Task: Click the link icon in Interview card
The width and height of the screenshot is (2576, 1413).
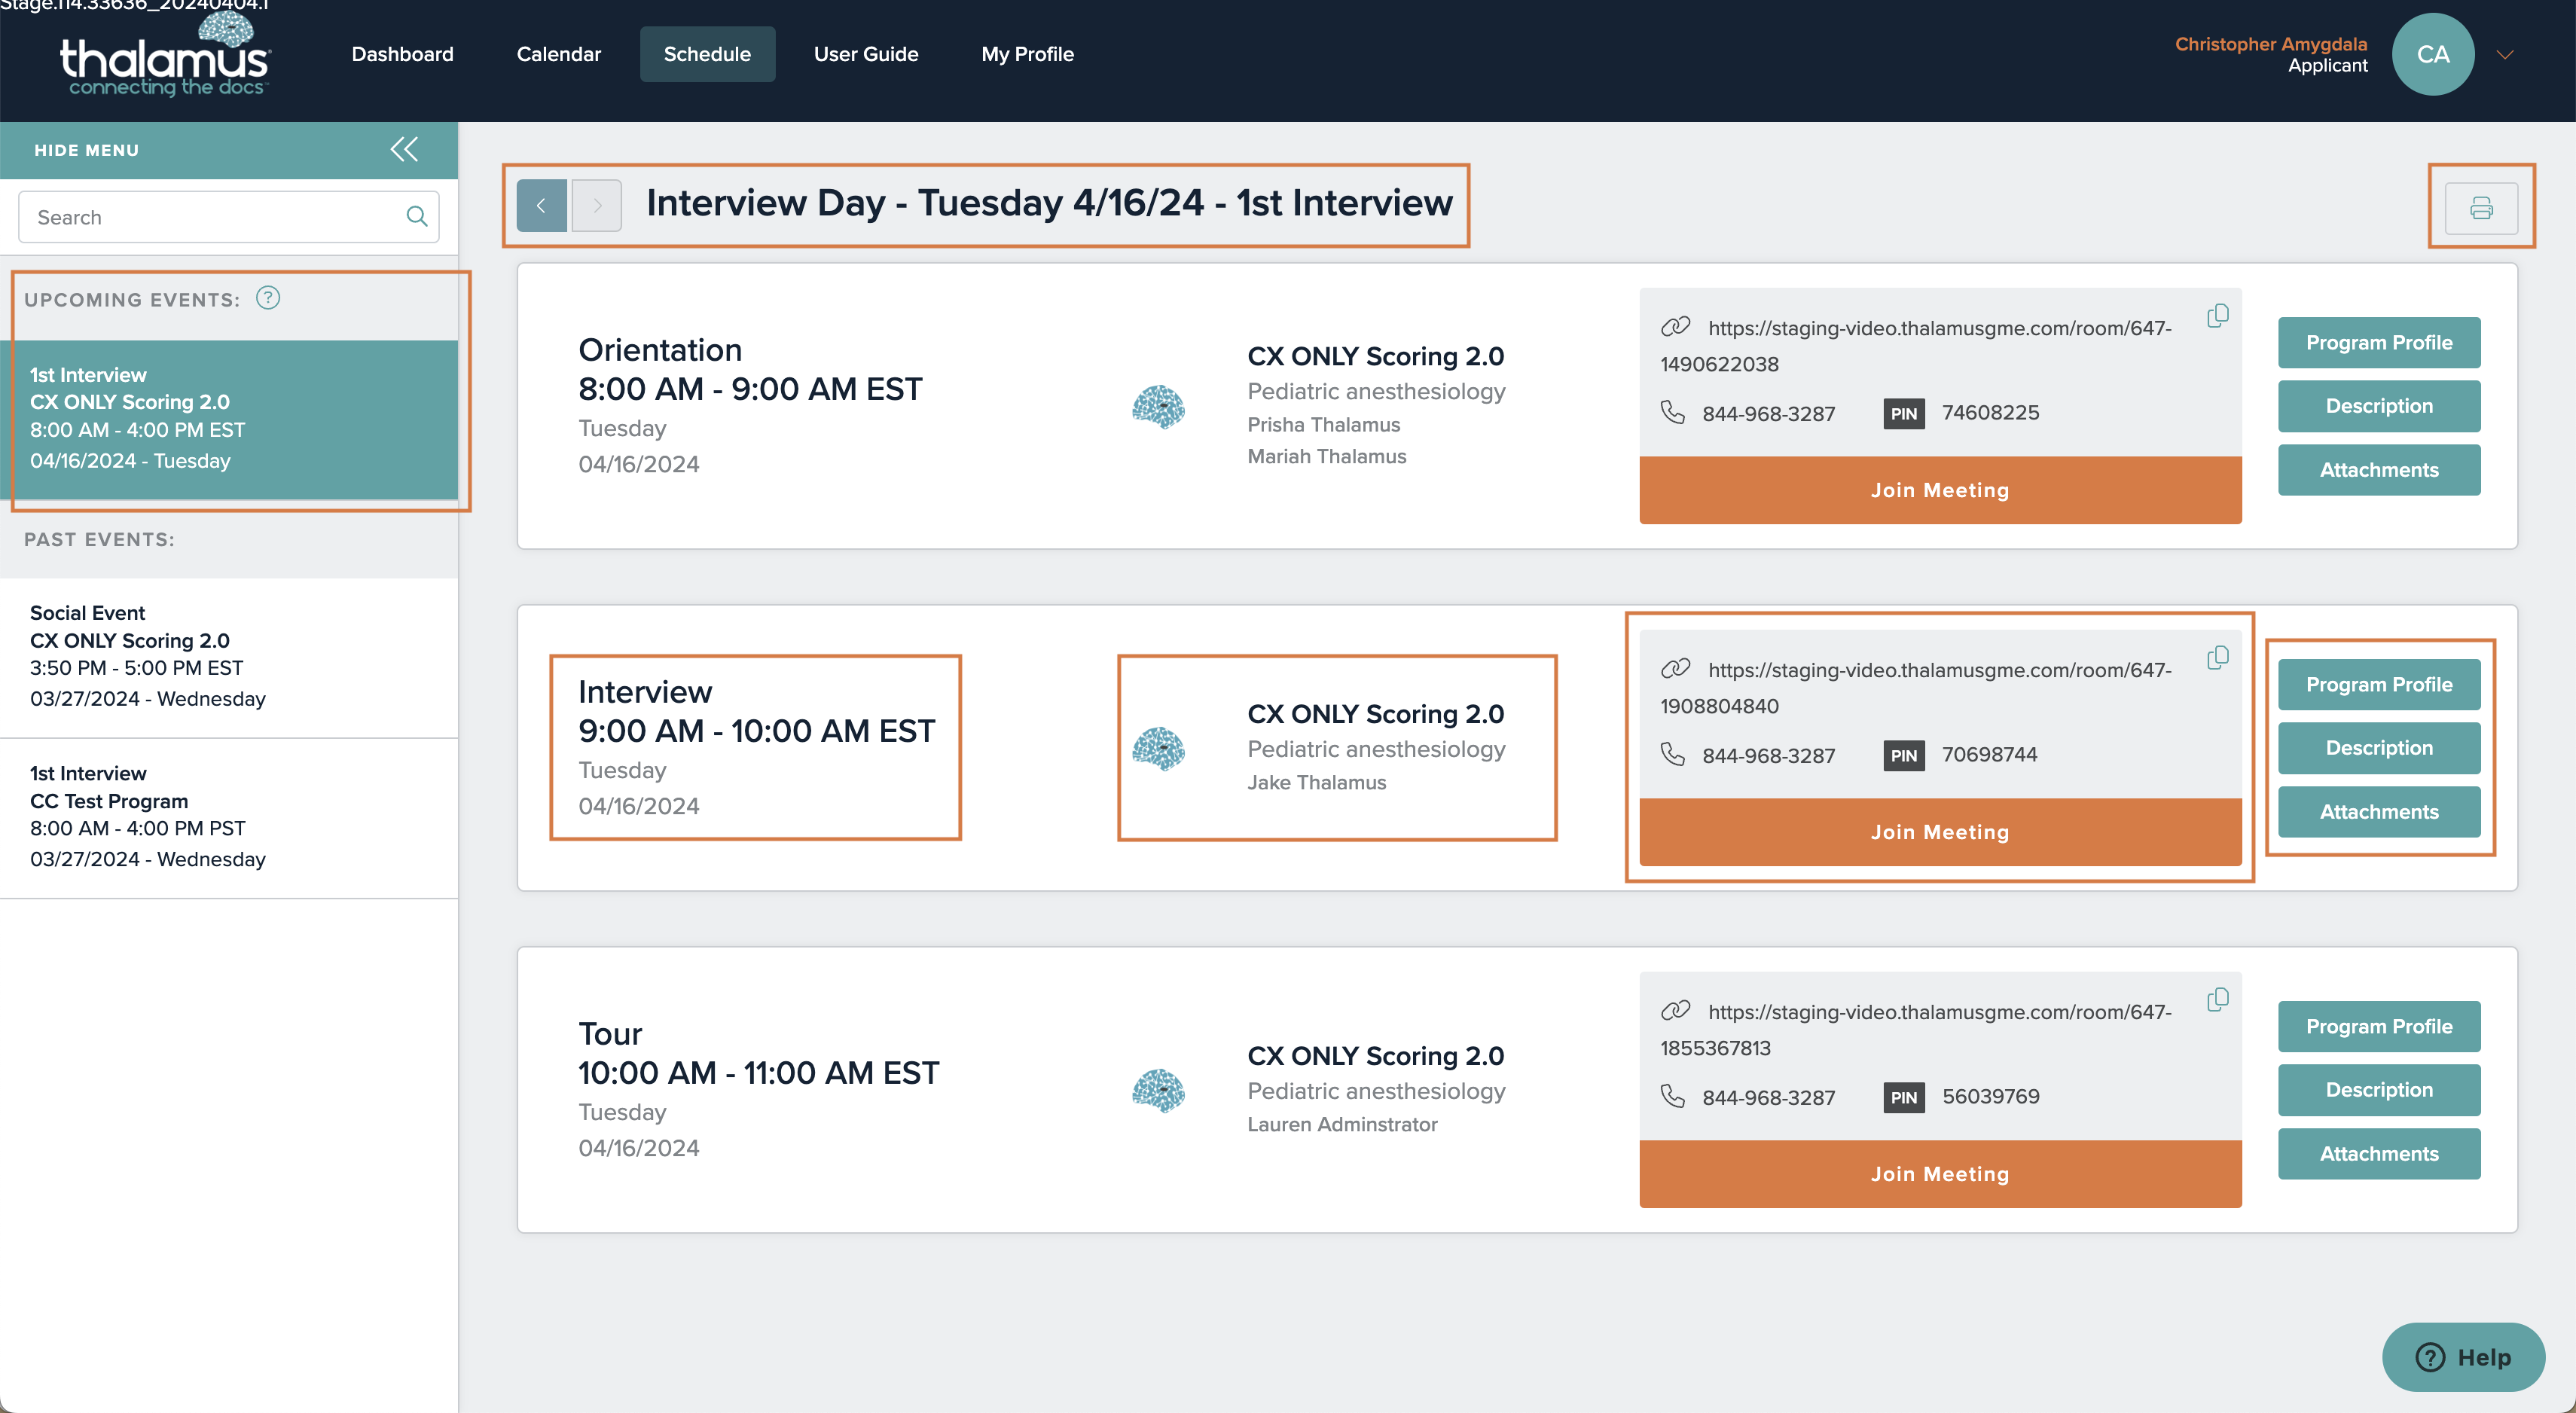Action: (1675, 669)
